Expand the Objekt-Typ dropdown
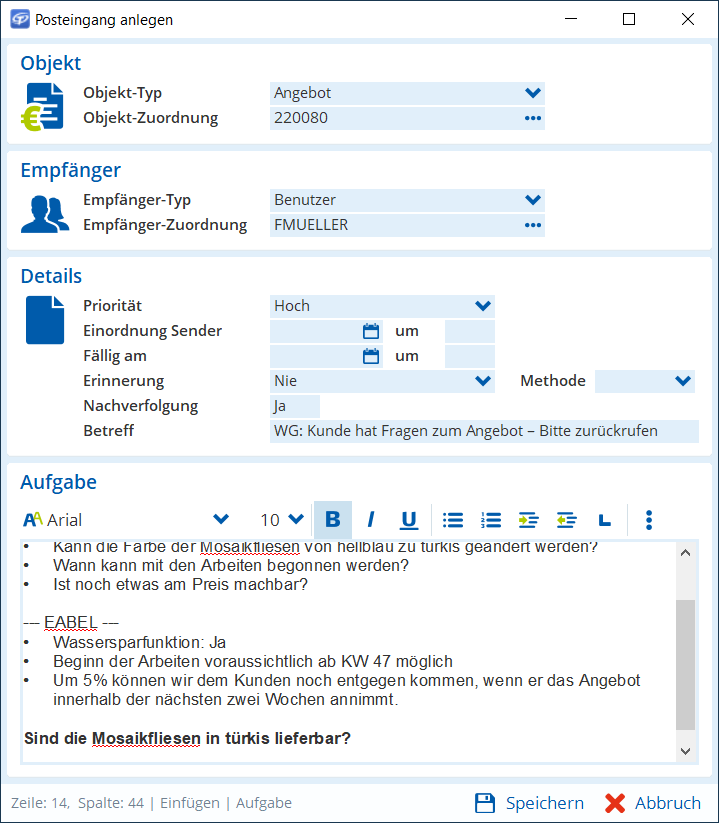The width and height of the screenshot is (719, 823). [532, 93]
